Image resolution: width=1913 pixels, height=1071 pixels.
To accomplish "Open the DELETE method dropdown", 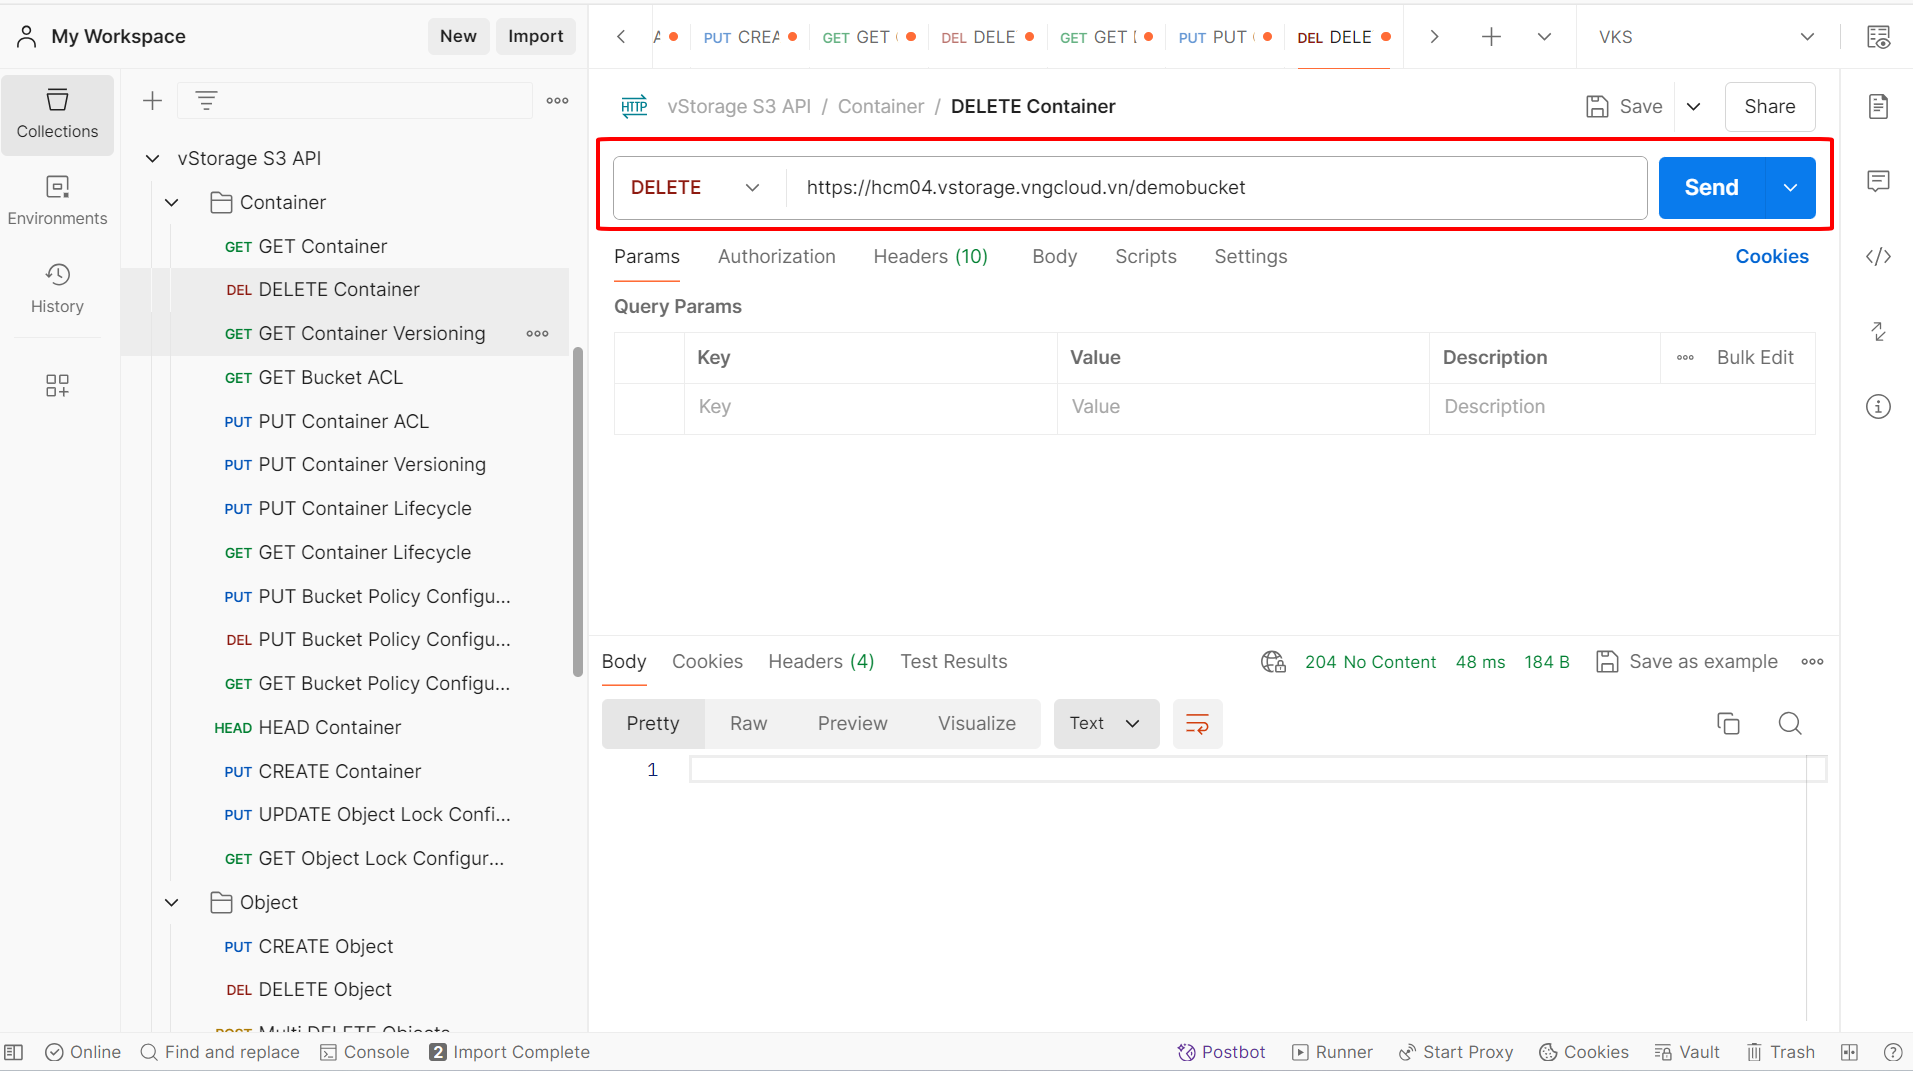I will [x=696, y=187].
